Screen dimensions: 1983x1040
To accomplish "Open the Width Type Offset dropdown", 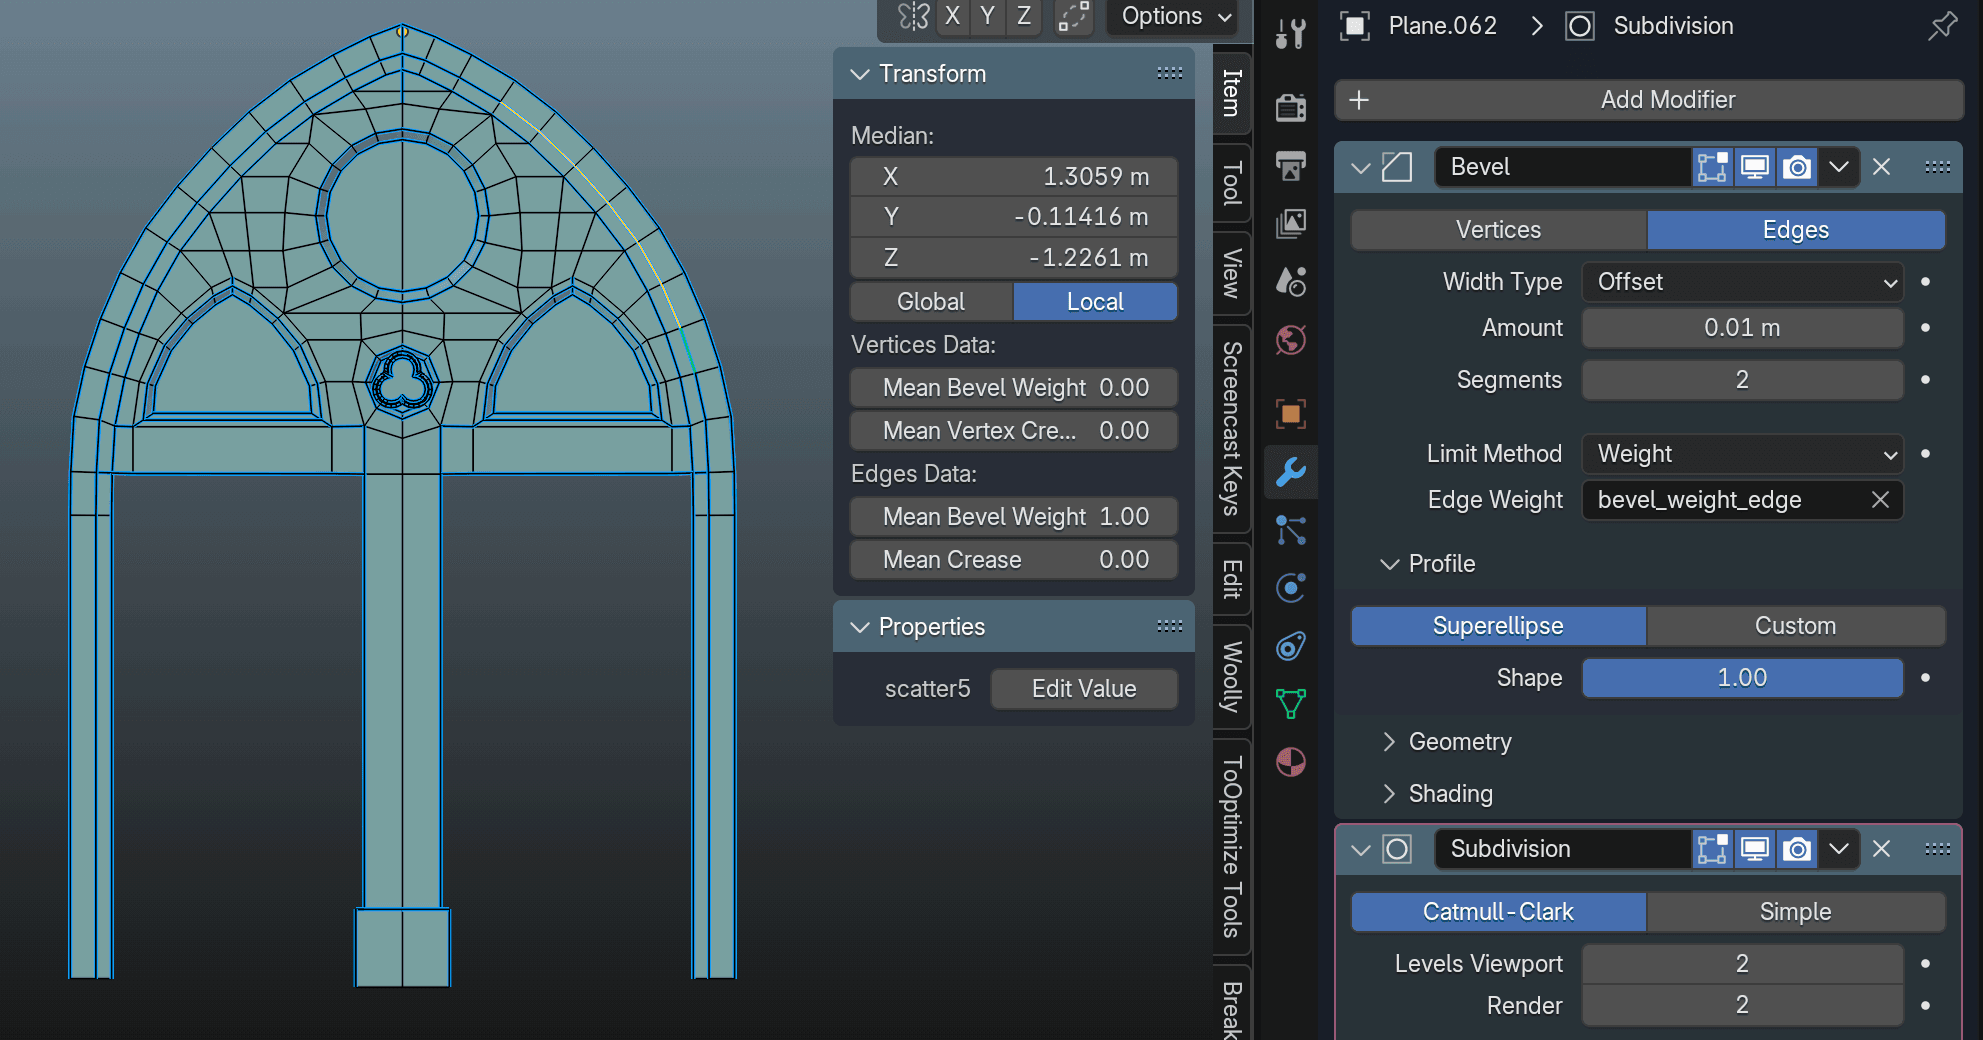I will tap(1742, 282).
